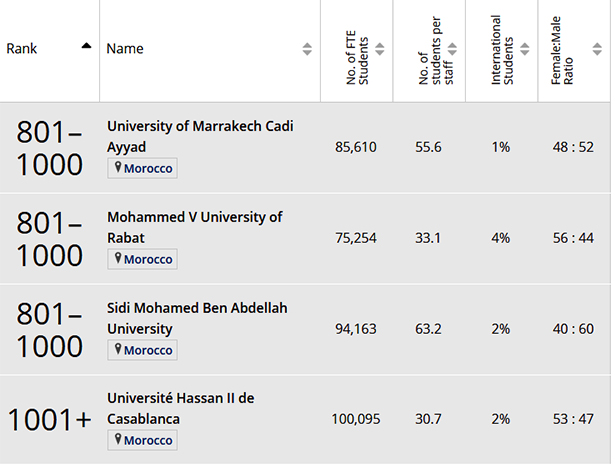Sort table by Rank column arrow

[86, 46]
